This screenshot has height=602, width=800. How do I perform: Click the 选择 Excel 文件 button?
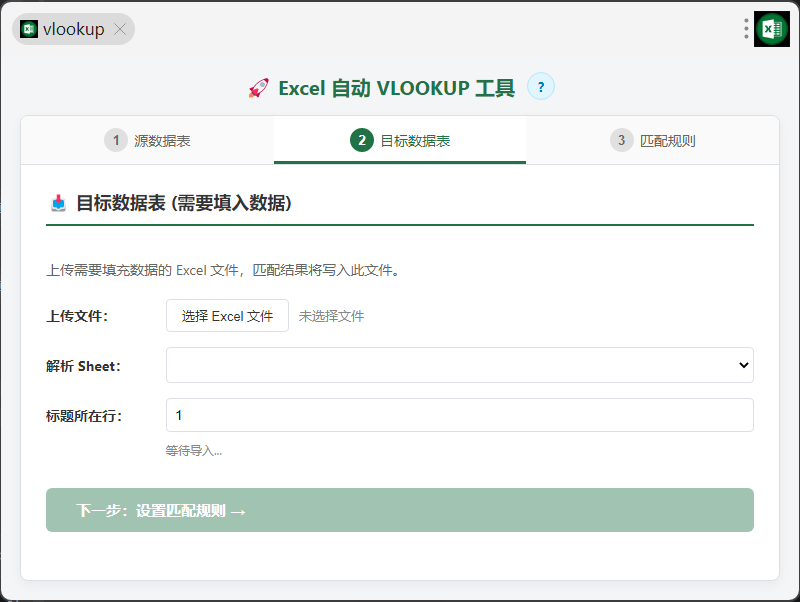[x=227, y=316]
